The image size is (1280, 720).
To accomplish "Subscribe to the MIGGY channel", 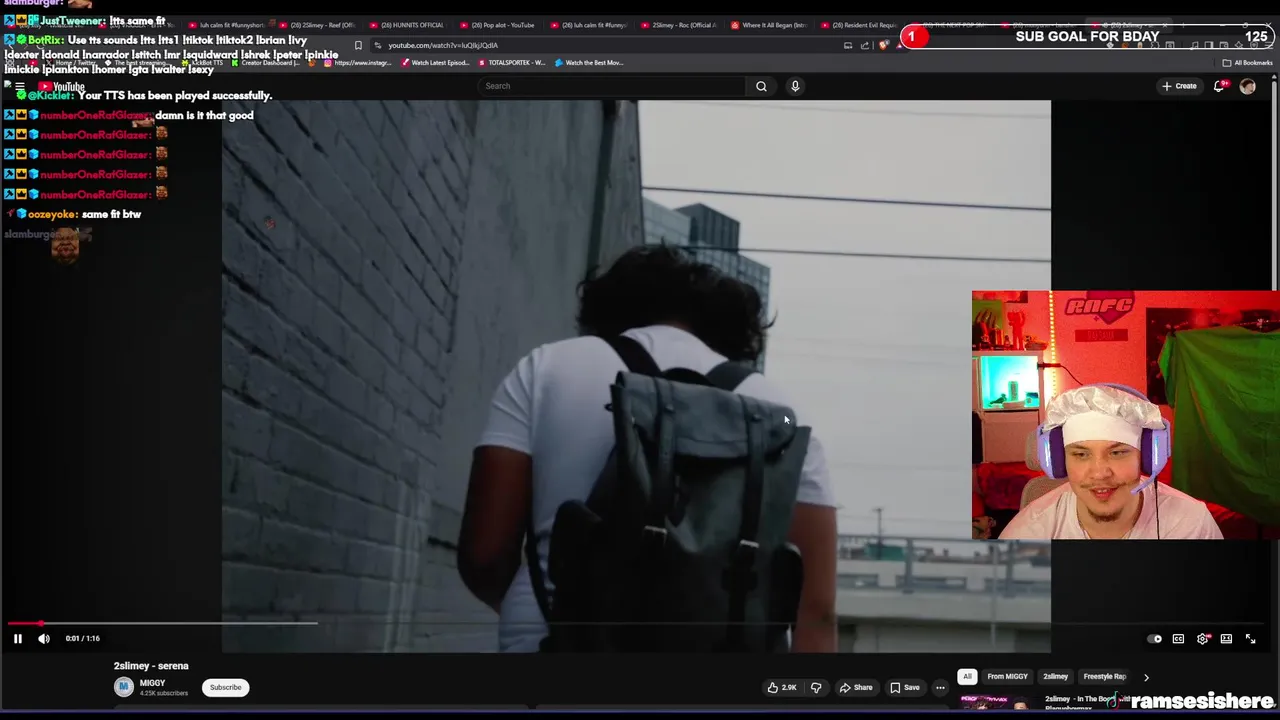I will coord(225,687).
